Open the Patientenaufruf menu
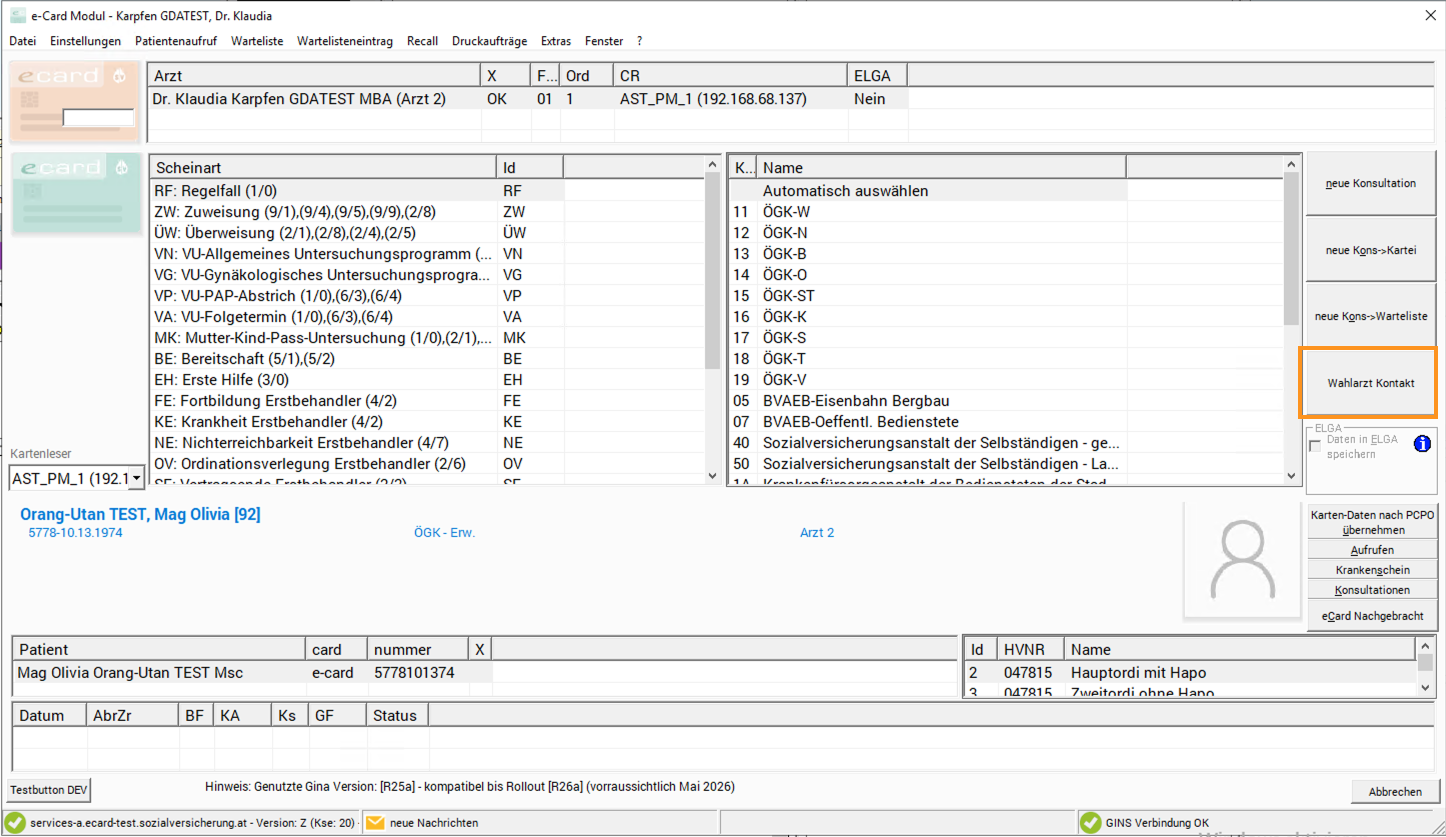 tap(175, 41)
